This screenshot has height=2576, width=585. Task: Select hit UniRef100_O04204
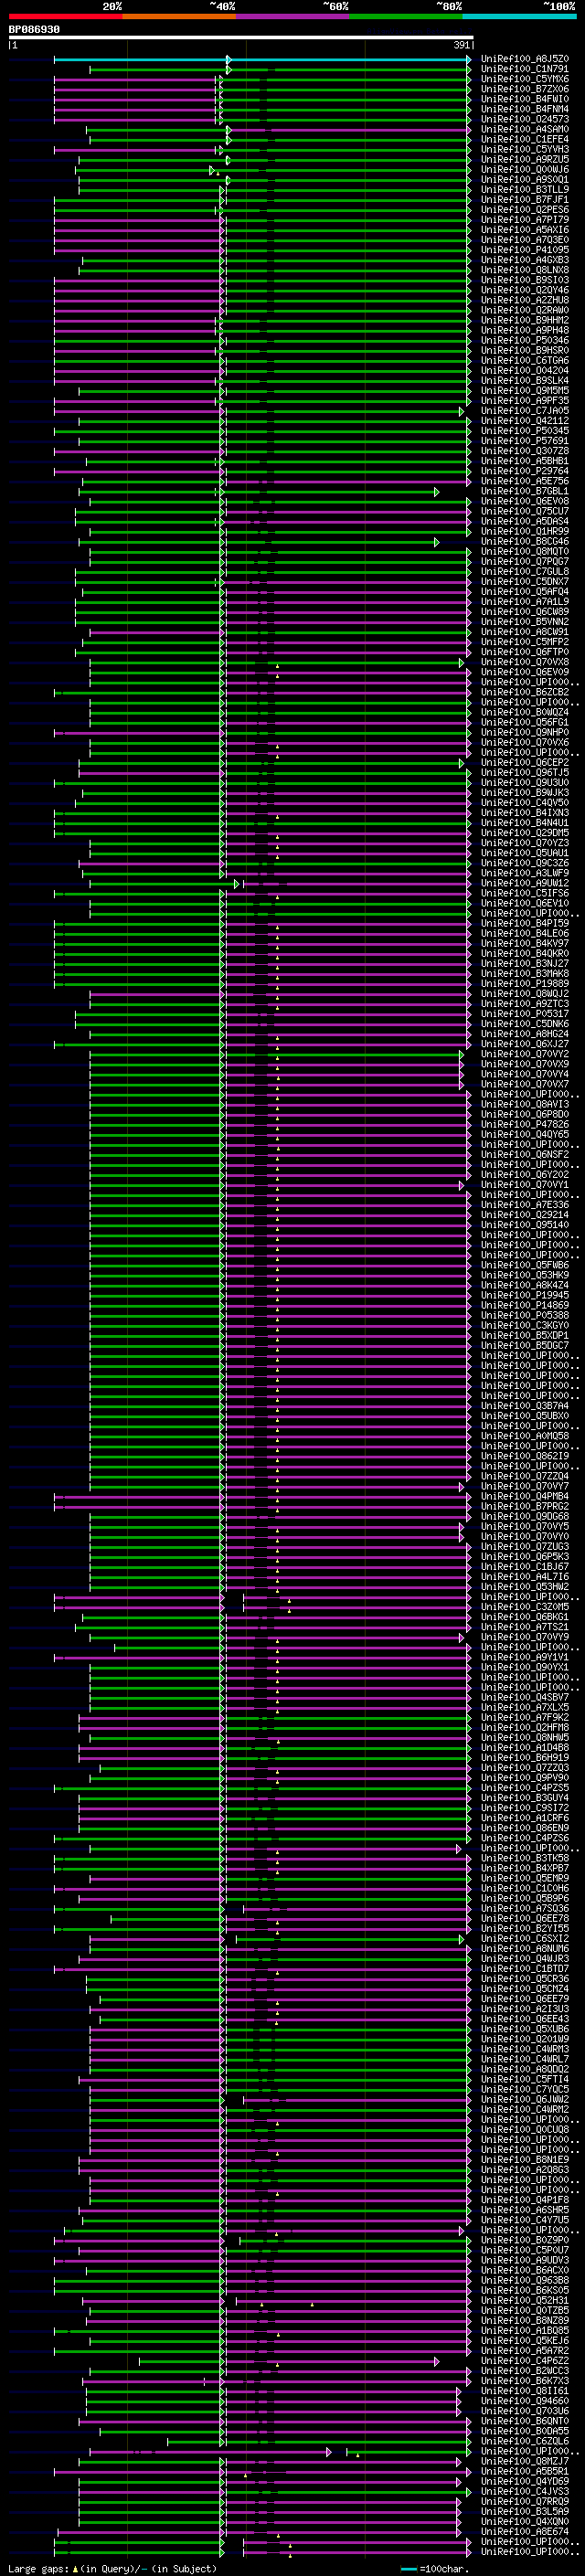525,370
